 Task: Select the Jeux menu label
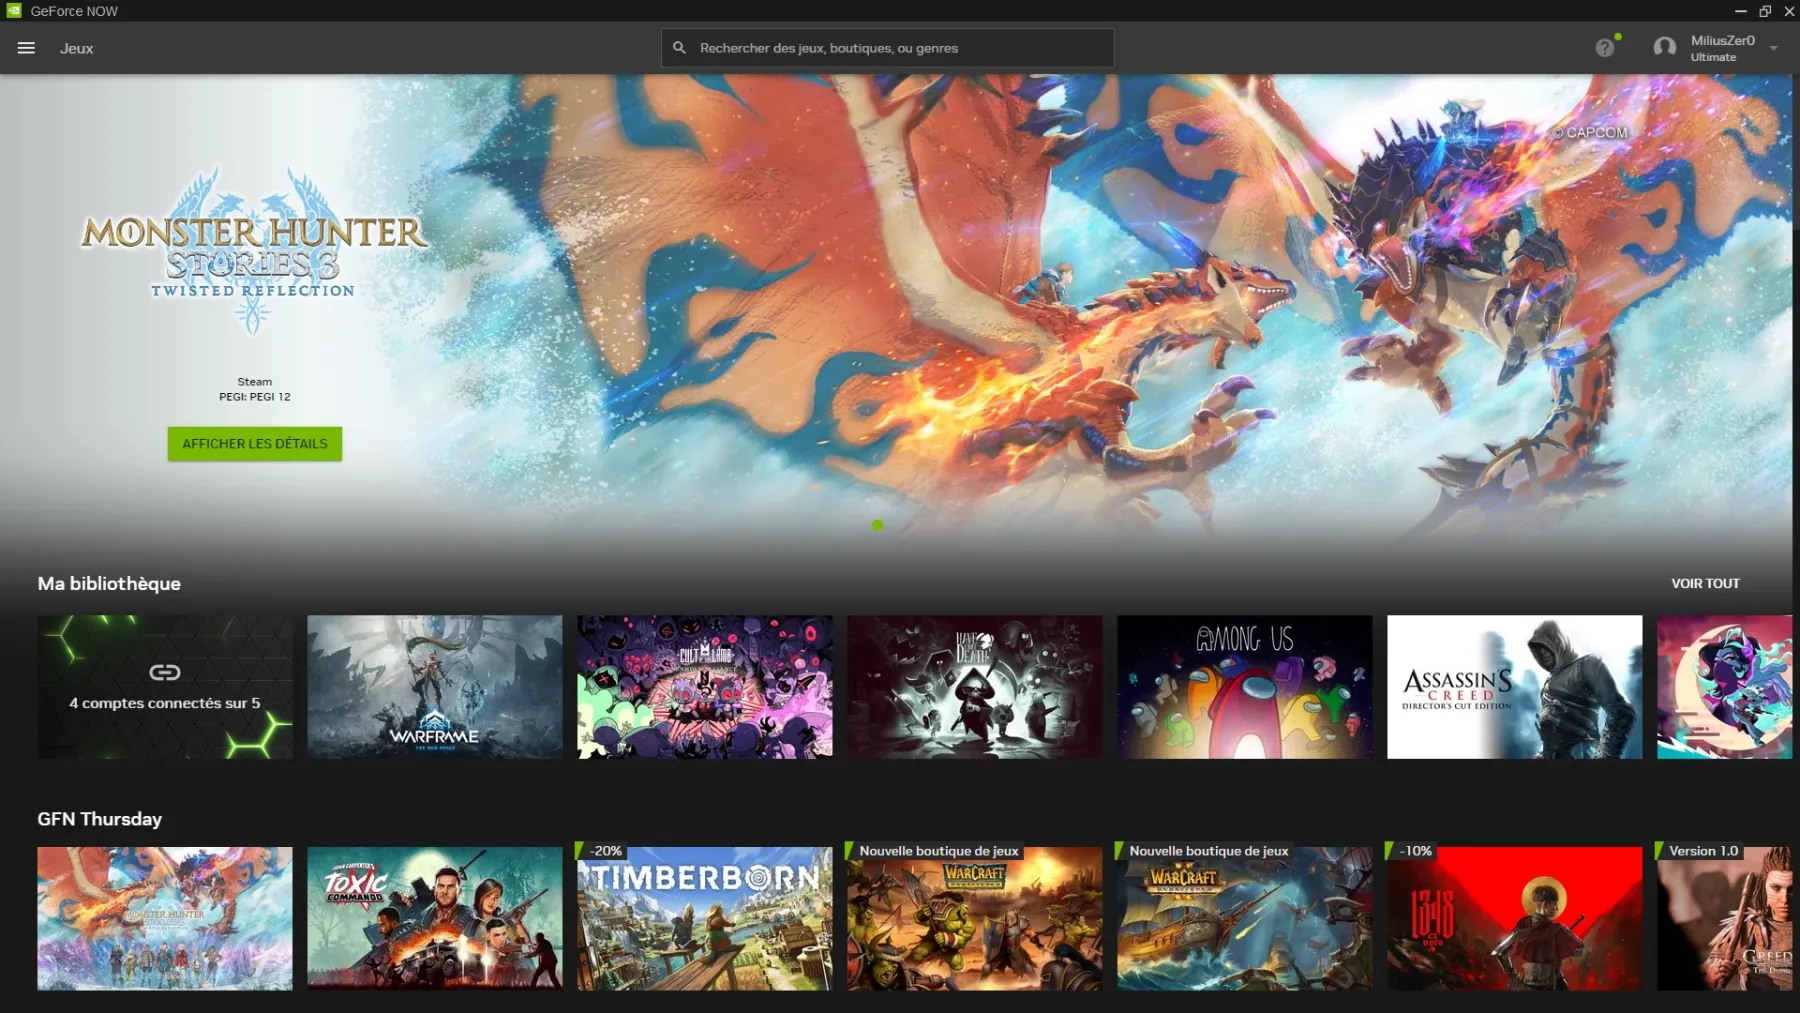point(76,48)
